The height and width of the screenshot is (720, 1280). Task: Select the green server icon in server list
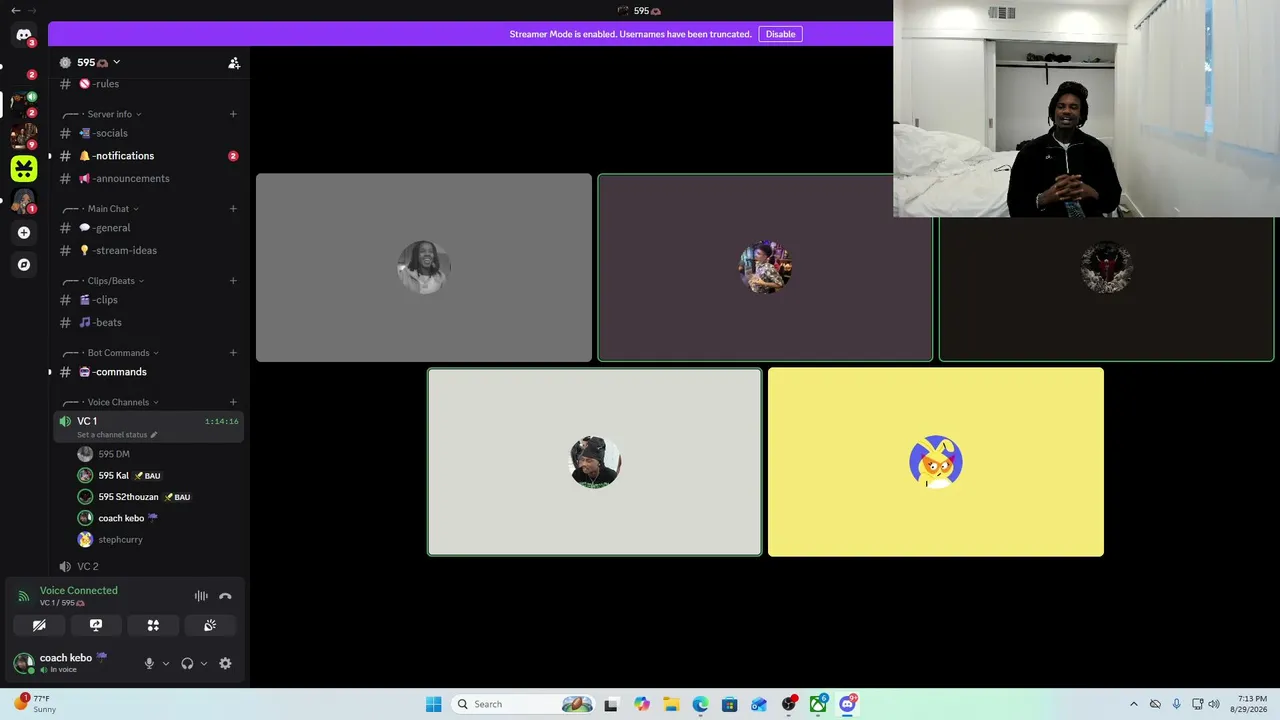(24, 168)
